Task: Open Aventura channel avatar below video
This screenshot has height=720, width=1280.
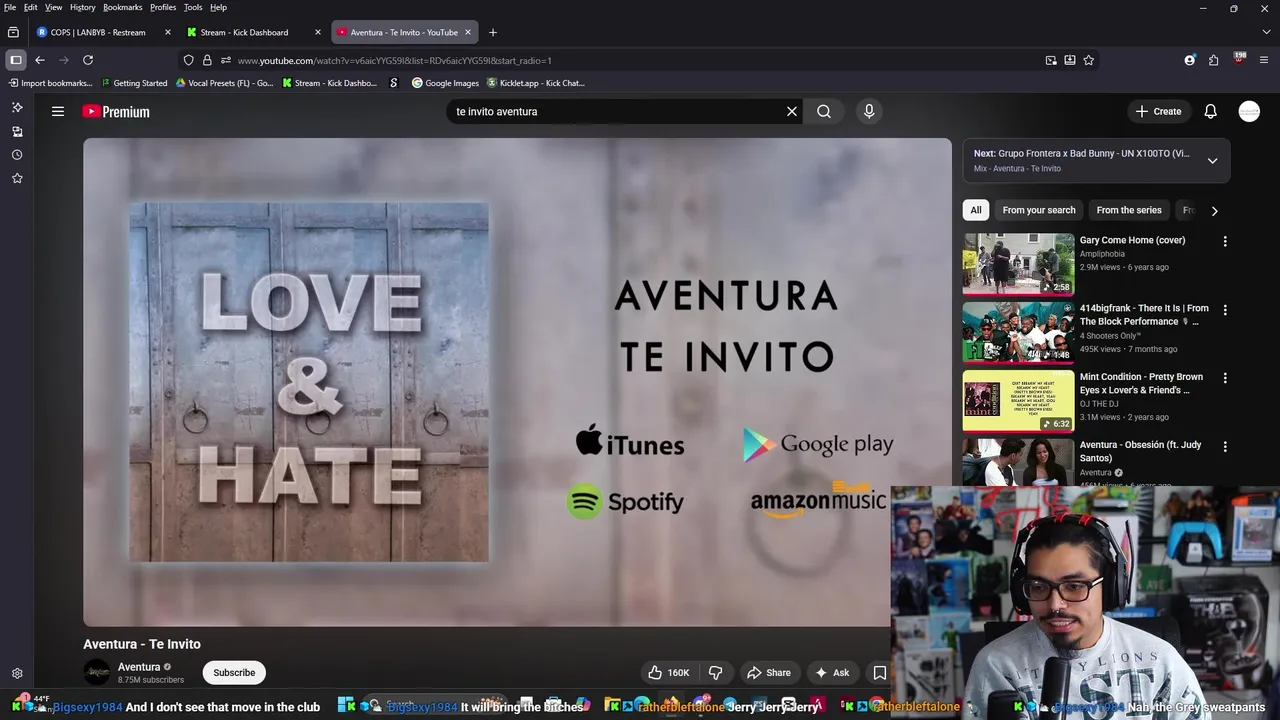Action: (x=97, y=673)
